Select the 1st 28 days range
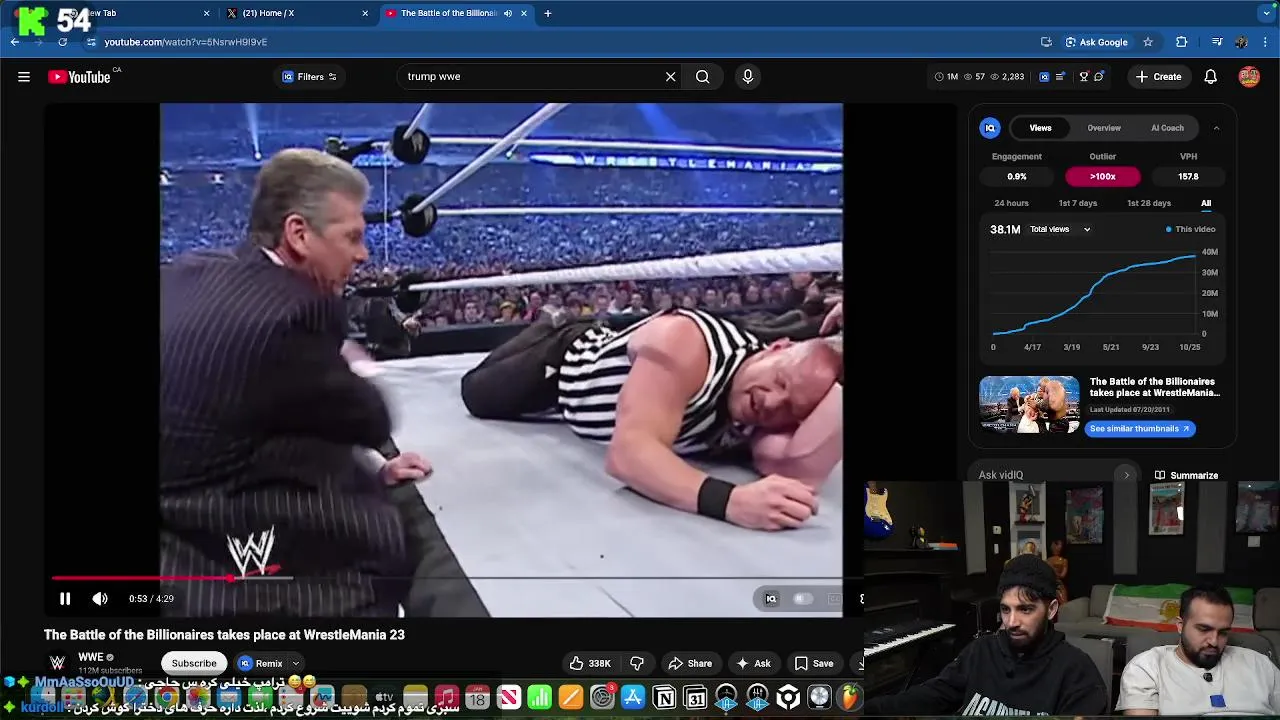The height and width of the screenshot is (720, 1280). pos(1149,203)
